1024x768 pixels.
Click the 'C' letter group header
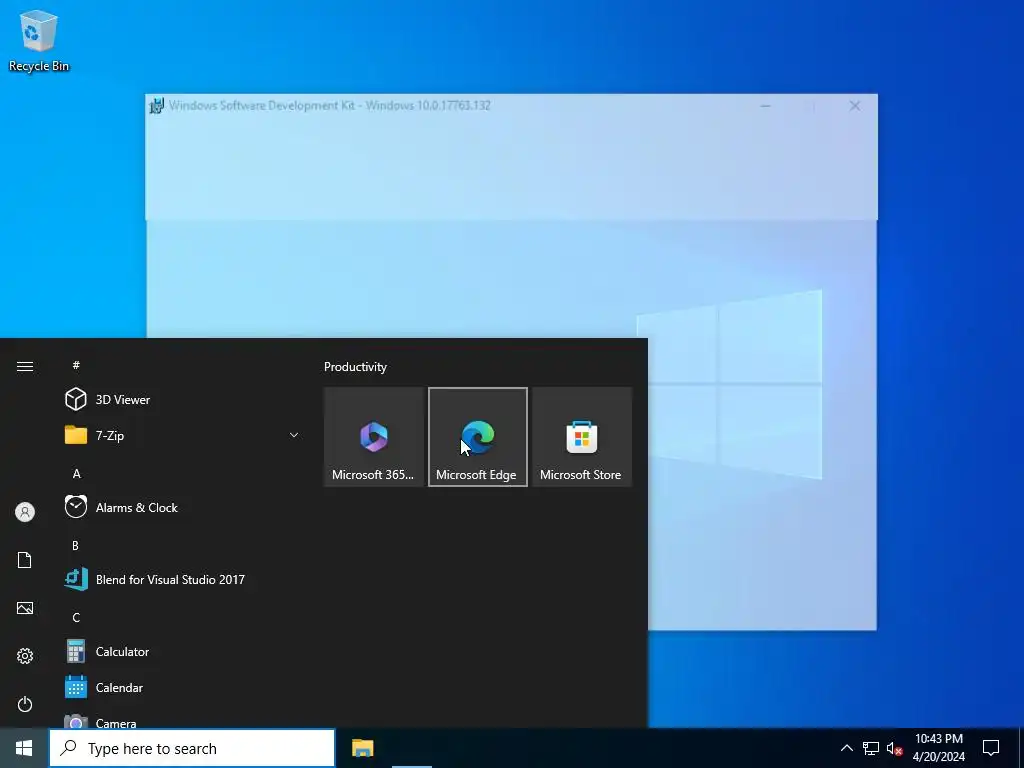[x=76, y=617]
